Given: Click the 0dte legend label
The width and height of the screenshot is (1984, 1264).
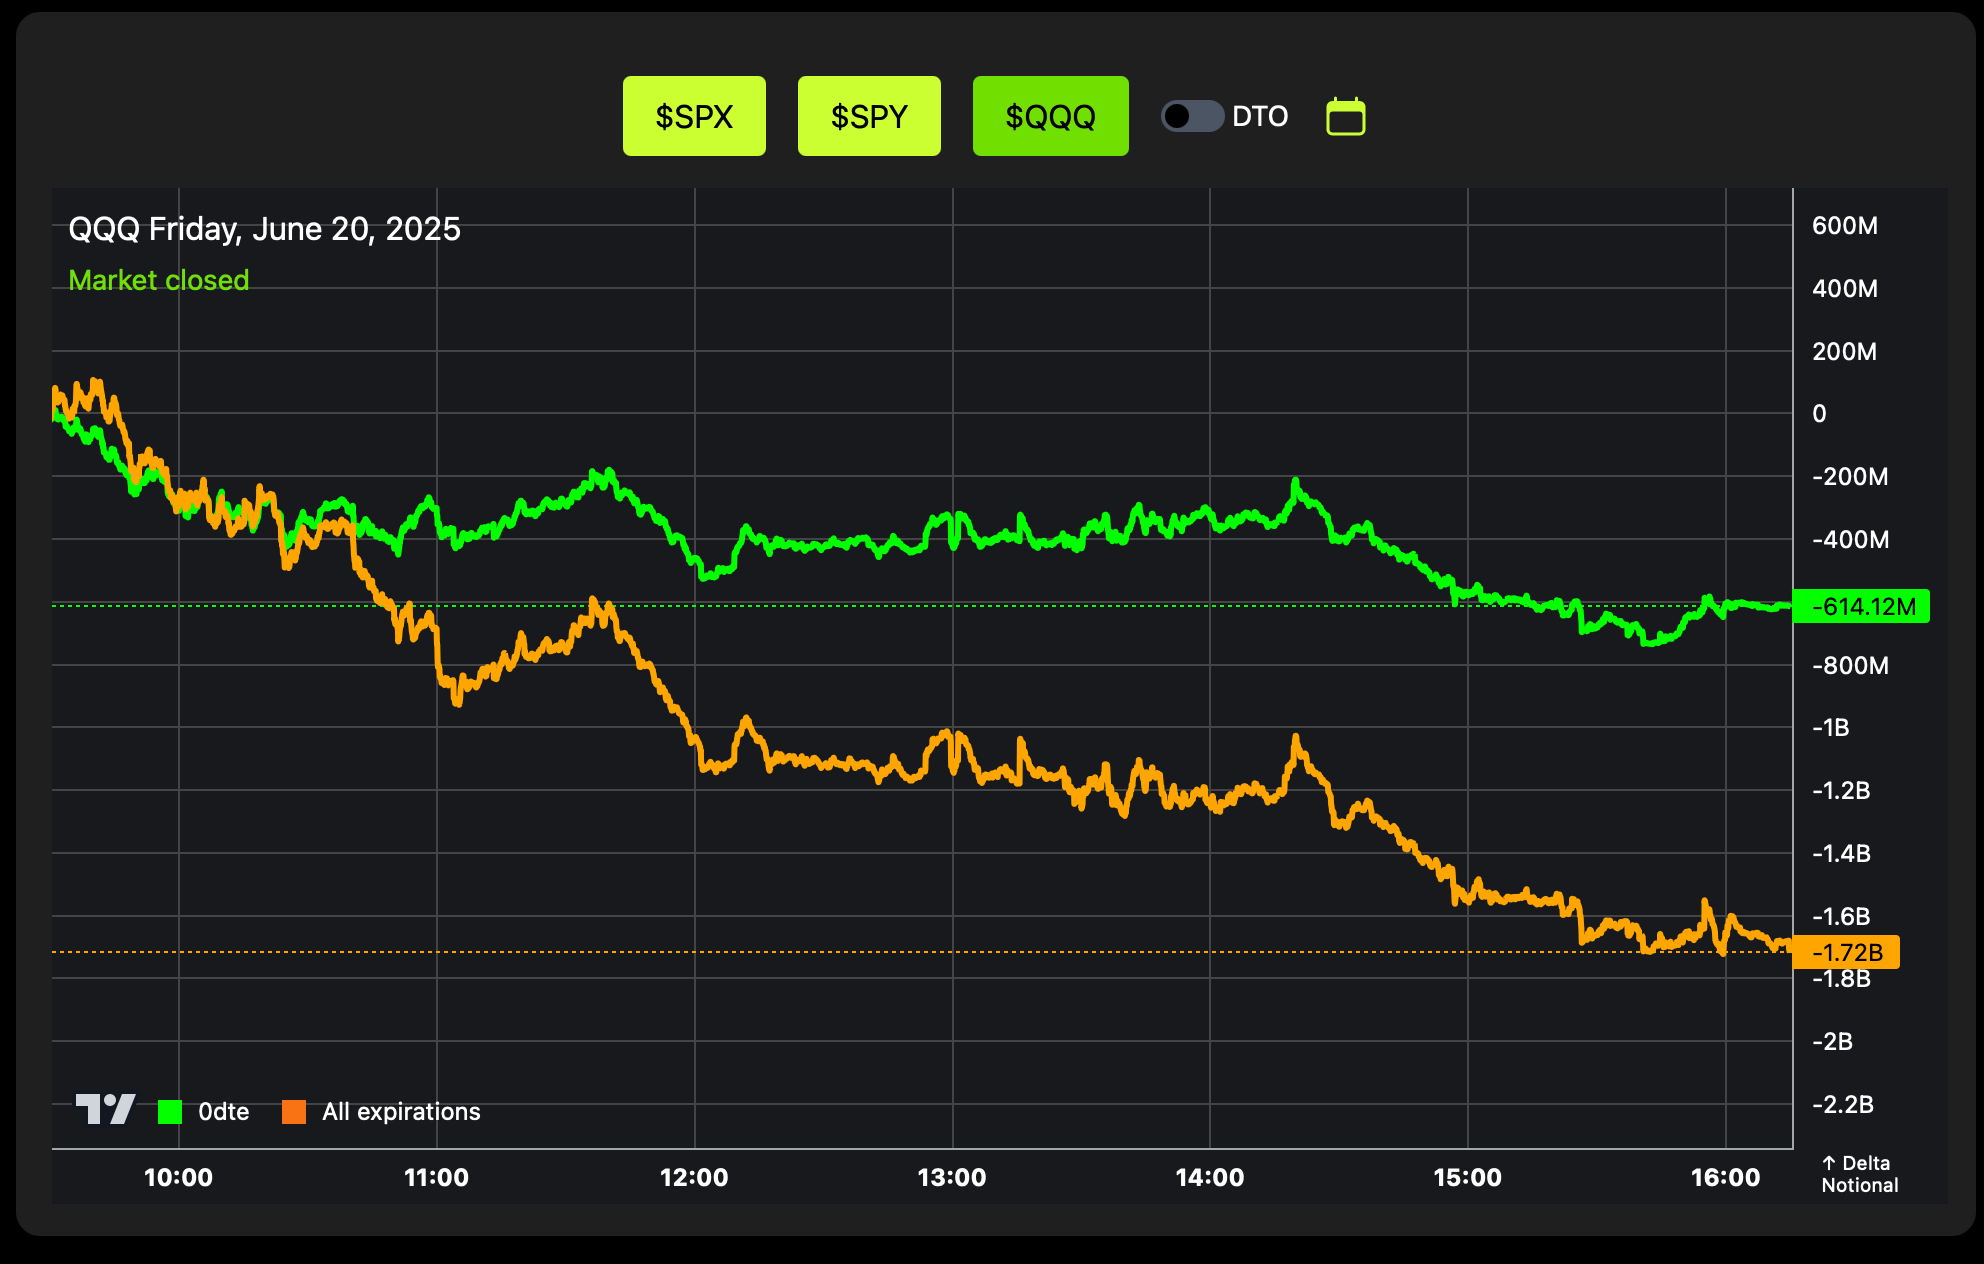Looking at the screenshot, I should pyautogui.click(x=223, y=1111).
